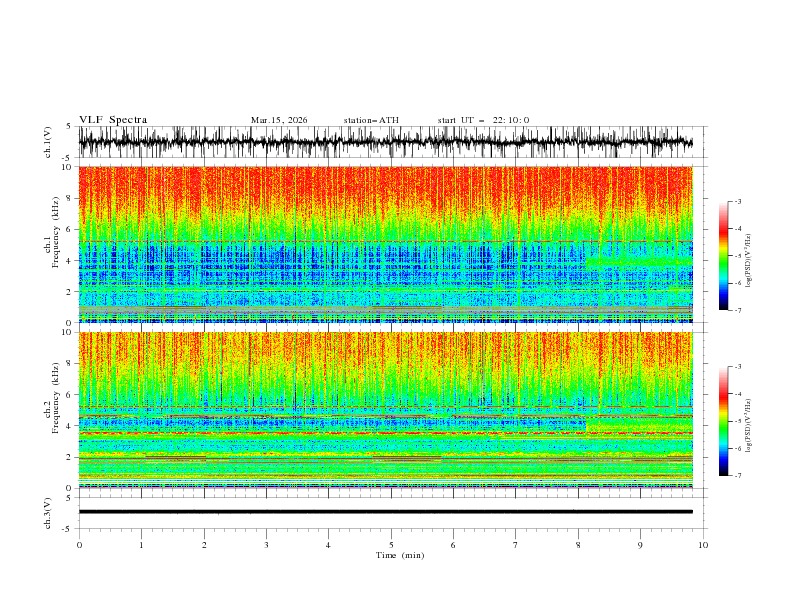
Task: Select the start UT 22:10:0 text
Action: 483,120
